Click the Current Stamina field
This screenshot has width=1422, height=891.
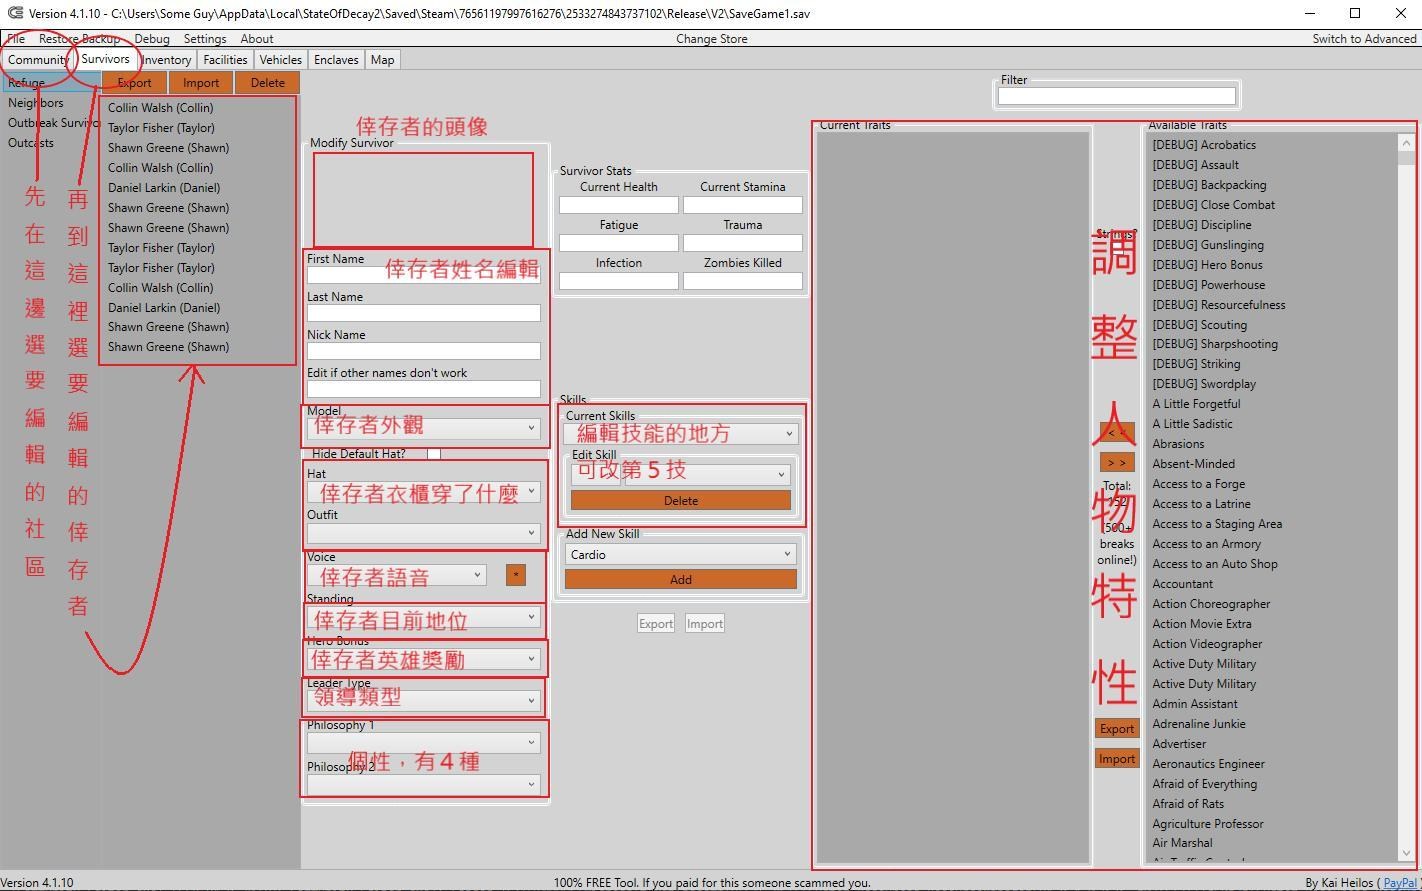pos(743,205)
